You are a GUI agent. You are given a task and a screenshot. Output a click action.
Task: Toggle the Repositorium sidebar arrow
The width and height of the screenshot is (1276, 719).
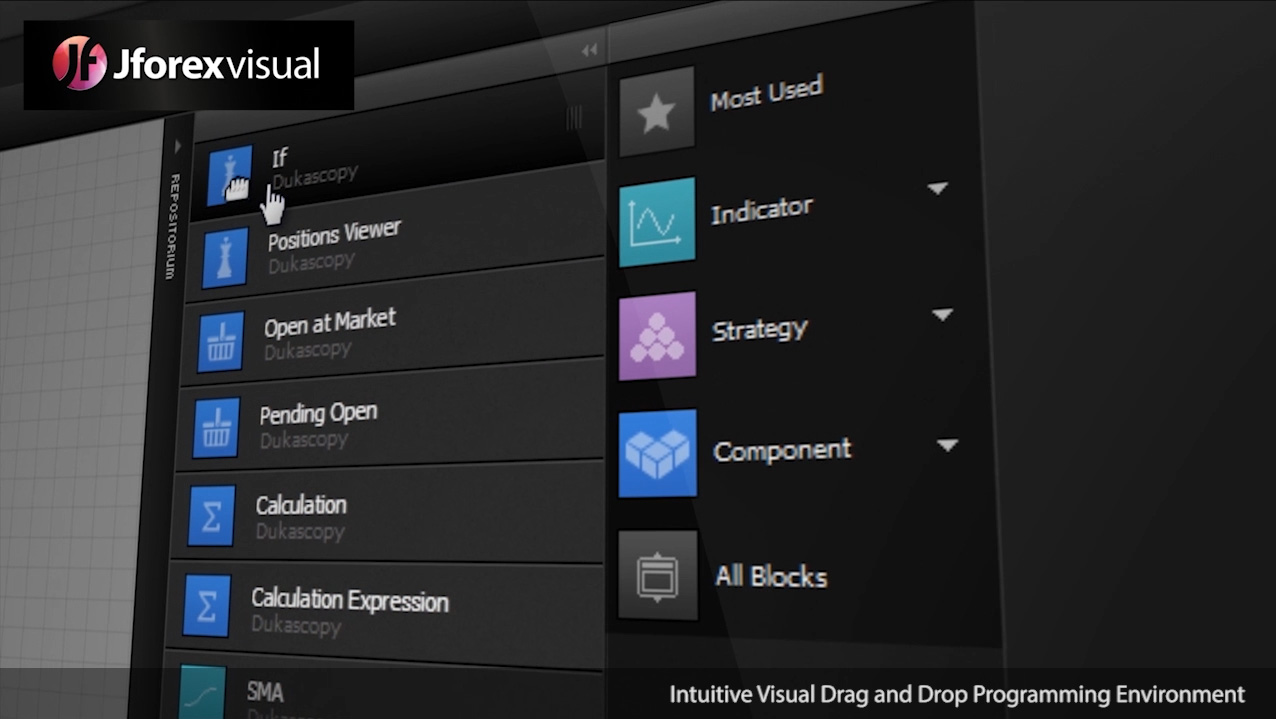point(178,146)
